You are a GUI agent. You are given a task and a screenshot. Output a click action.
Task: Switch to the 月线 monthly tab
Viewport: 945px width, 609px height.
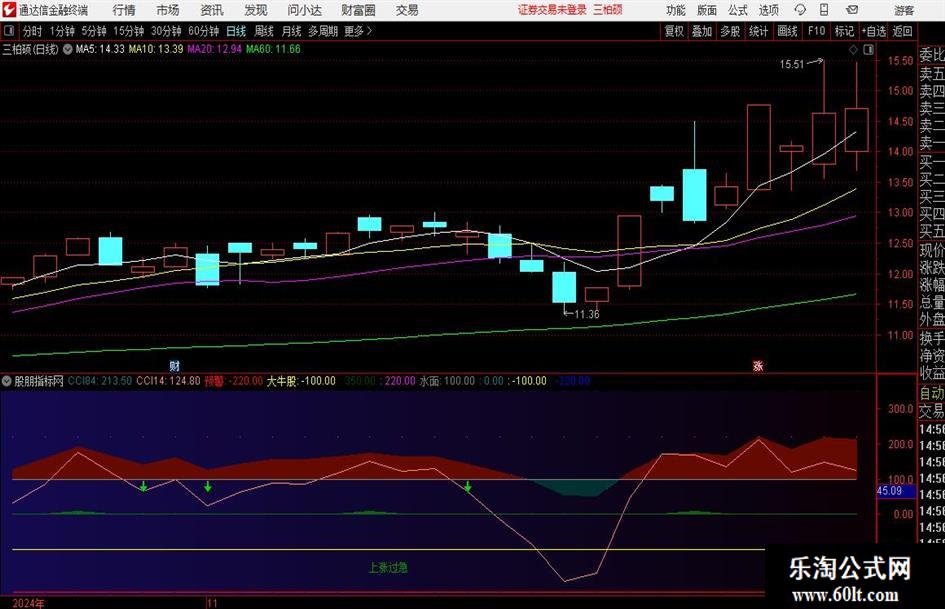292,31
